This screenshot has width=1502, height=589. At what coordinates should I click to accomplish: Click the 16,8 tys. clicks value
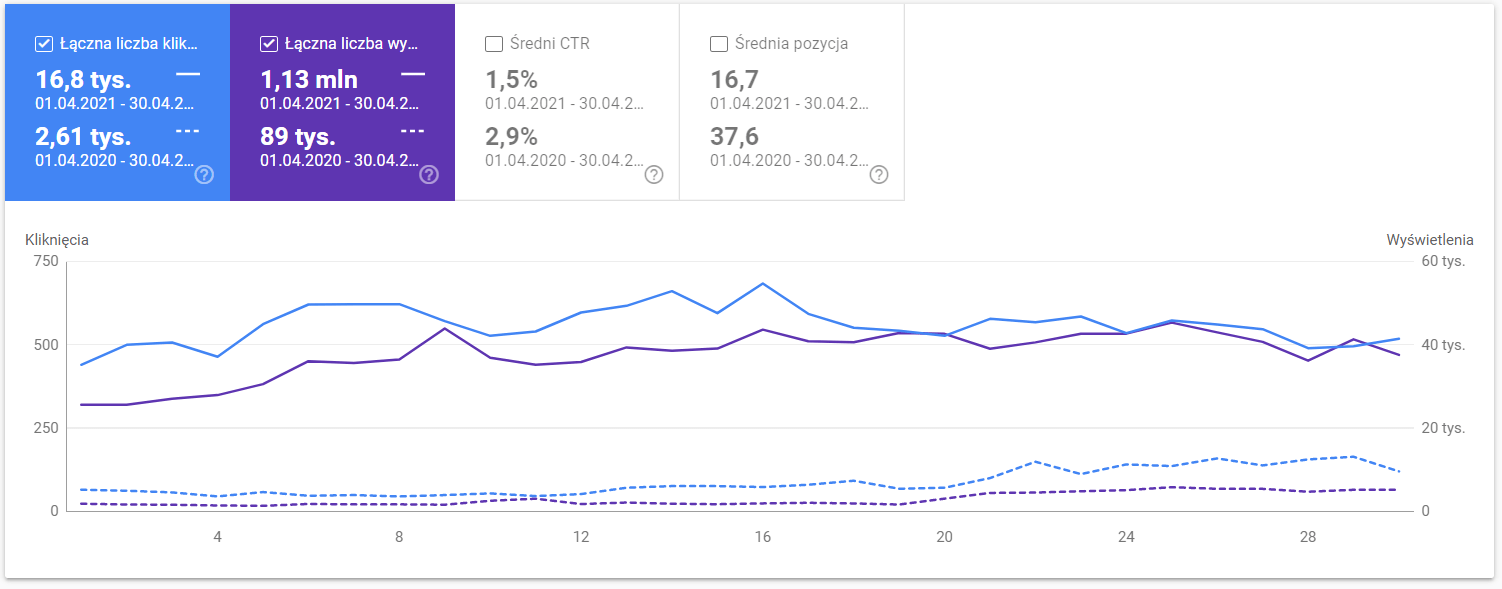83,80
